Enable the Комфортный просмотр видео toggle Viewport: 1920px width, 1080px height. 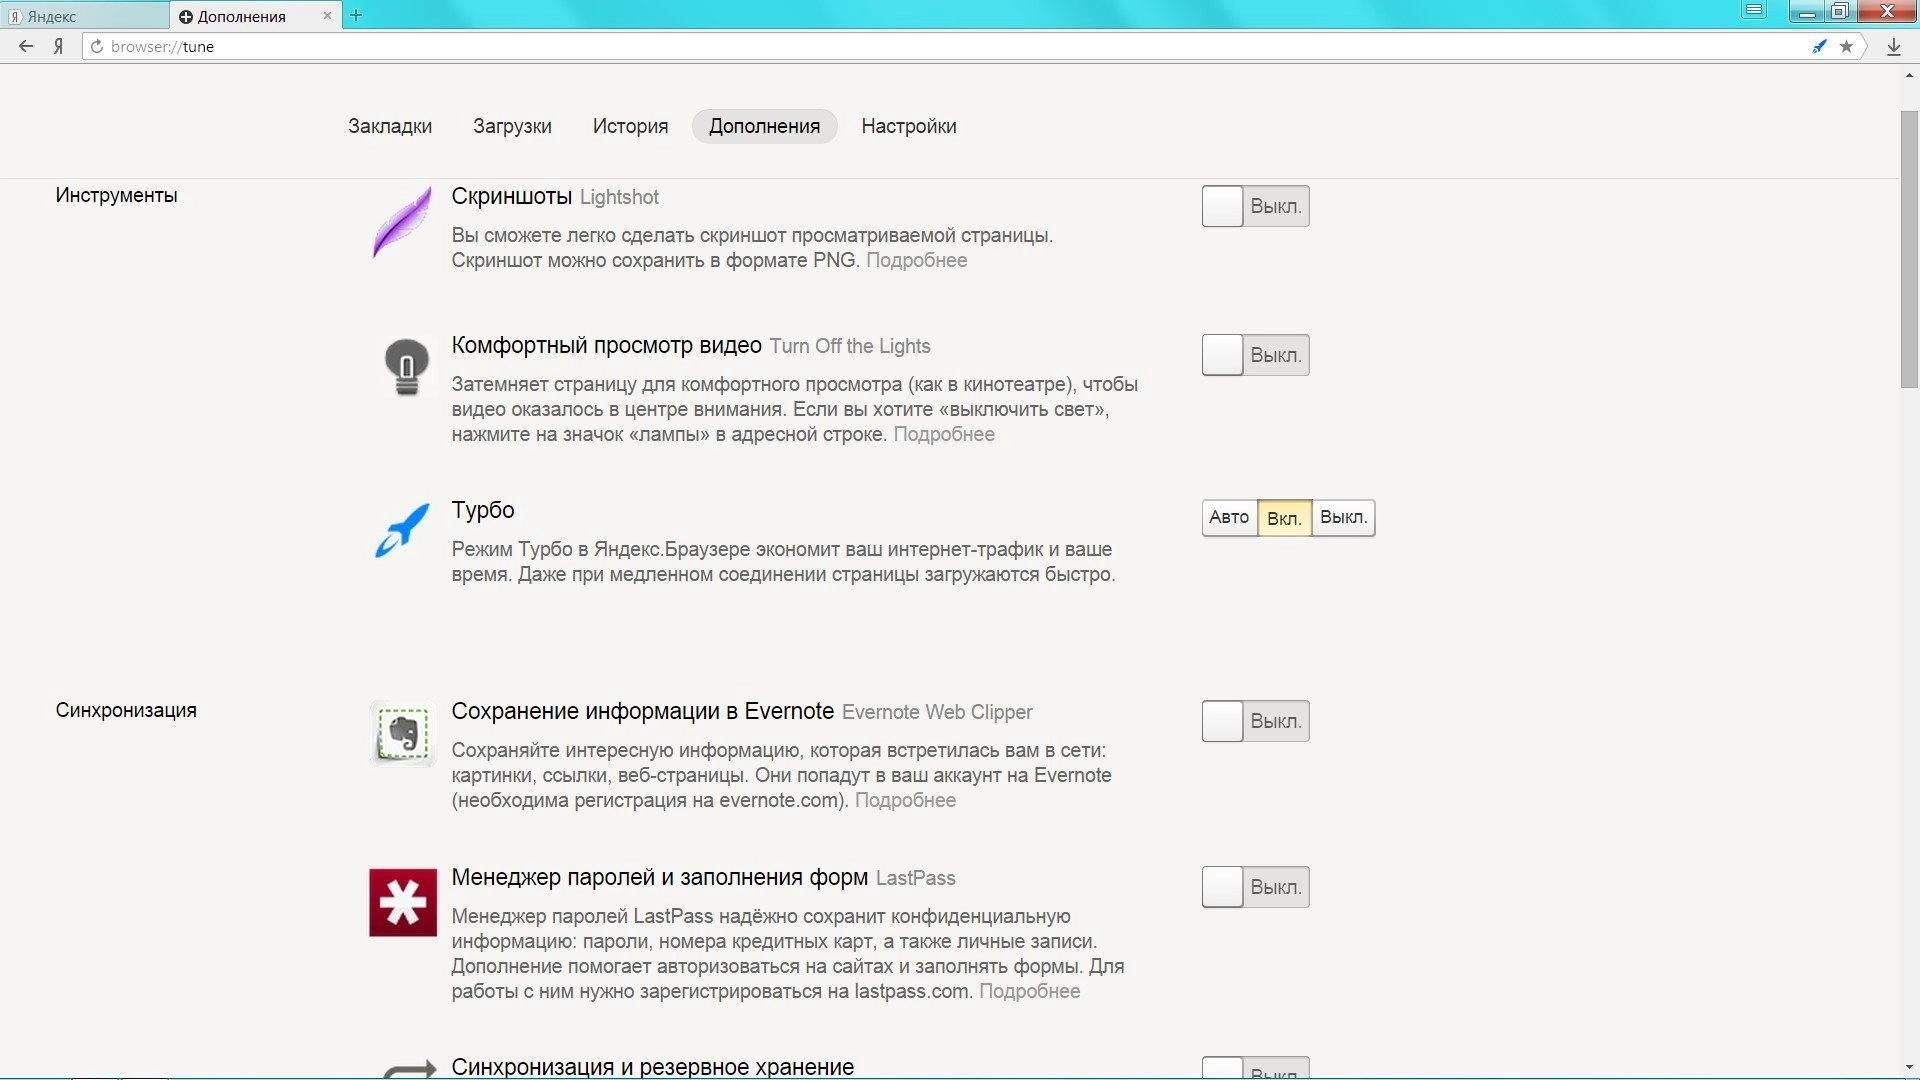click(x=1255, y=355)
